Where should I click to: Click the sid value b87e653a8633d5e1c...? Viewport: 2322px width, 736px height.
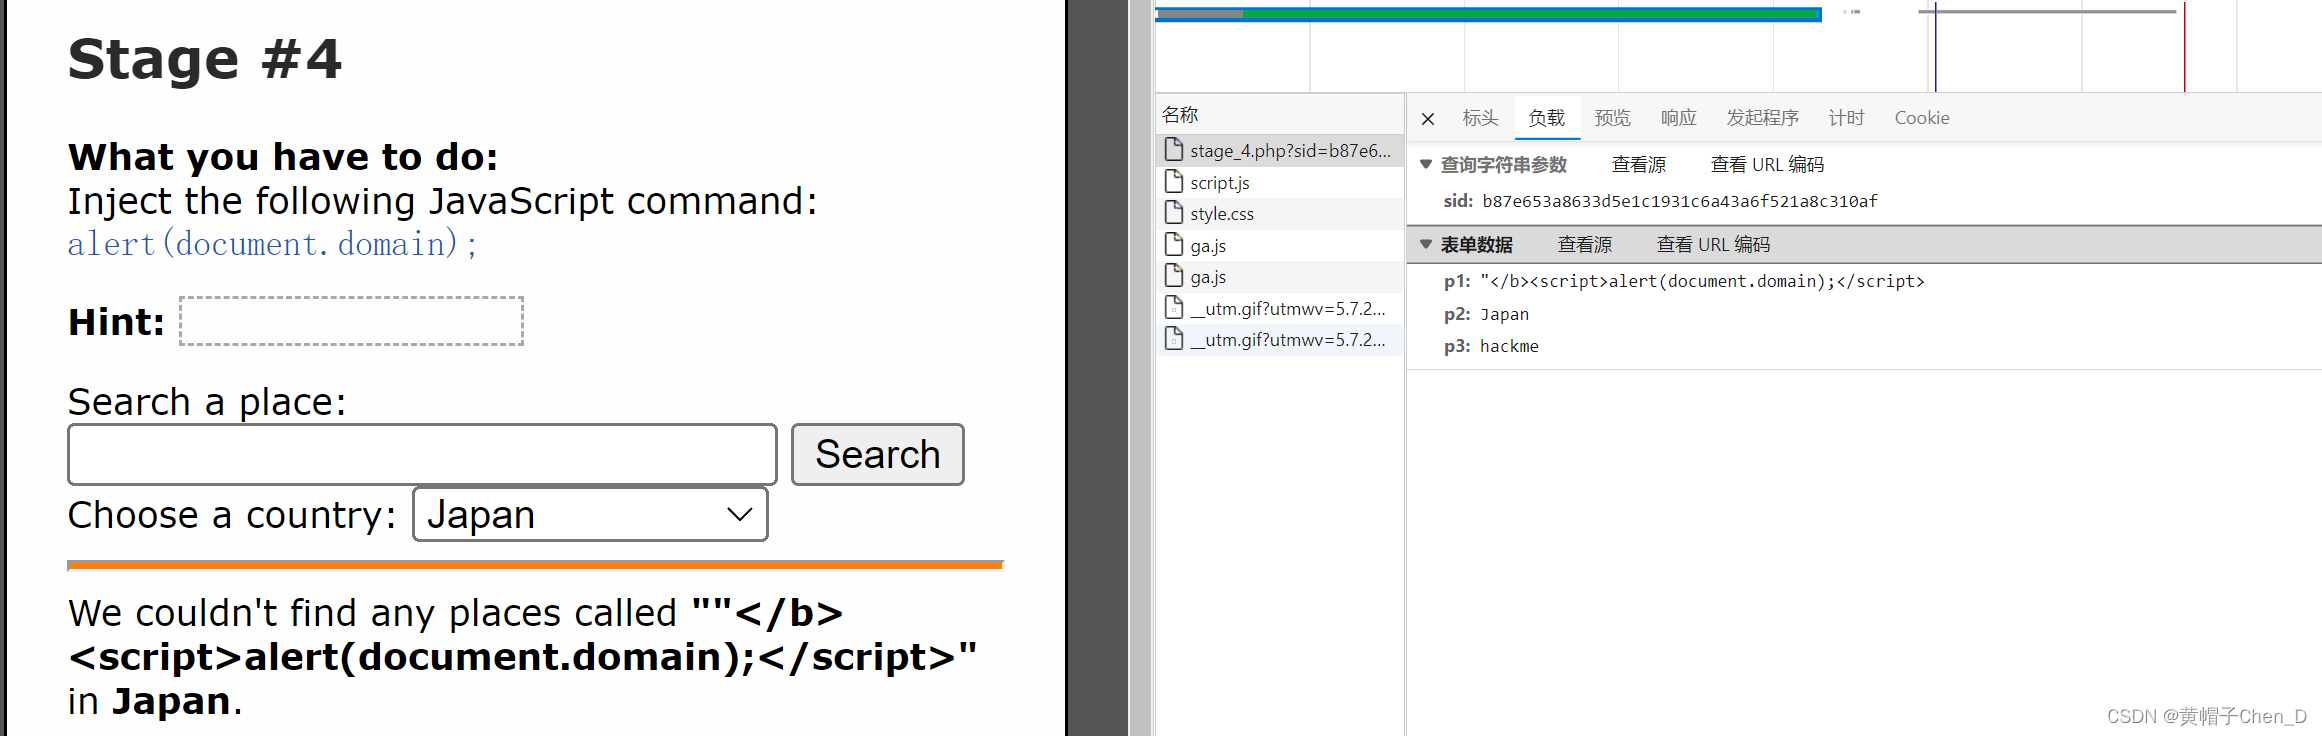(1680, 201)
